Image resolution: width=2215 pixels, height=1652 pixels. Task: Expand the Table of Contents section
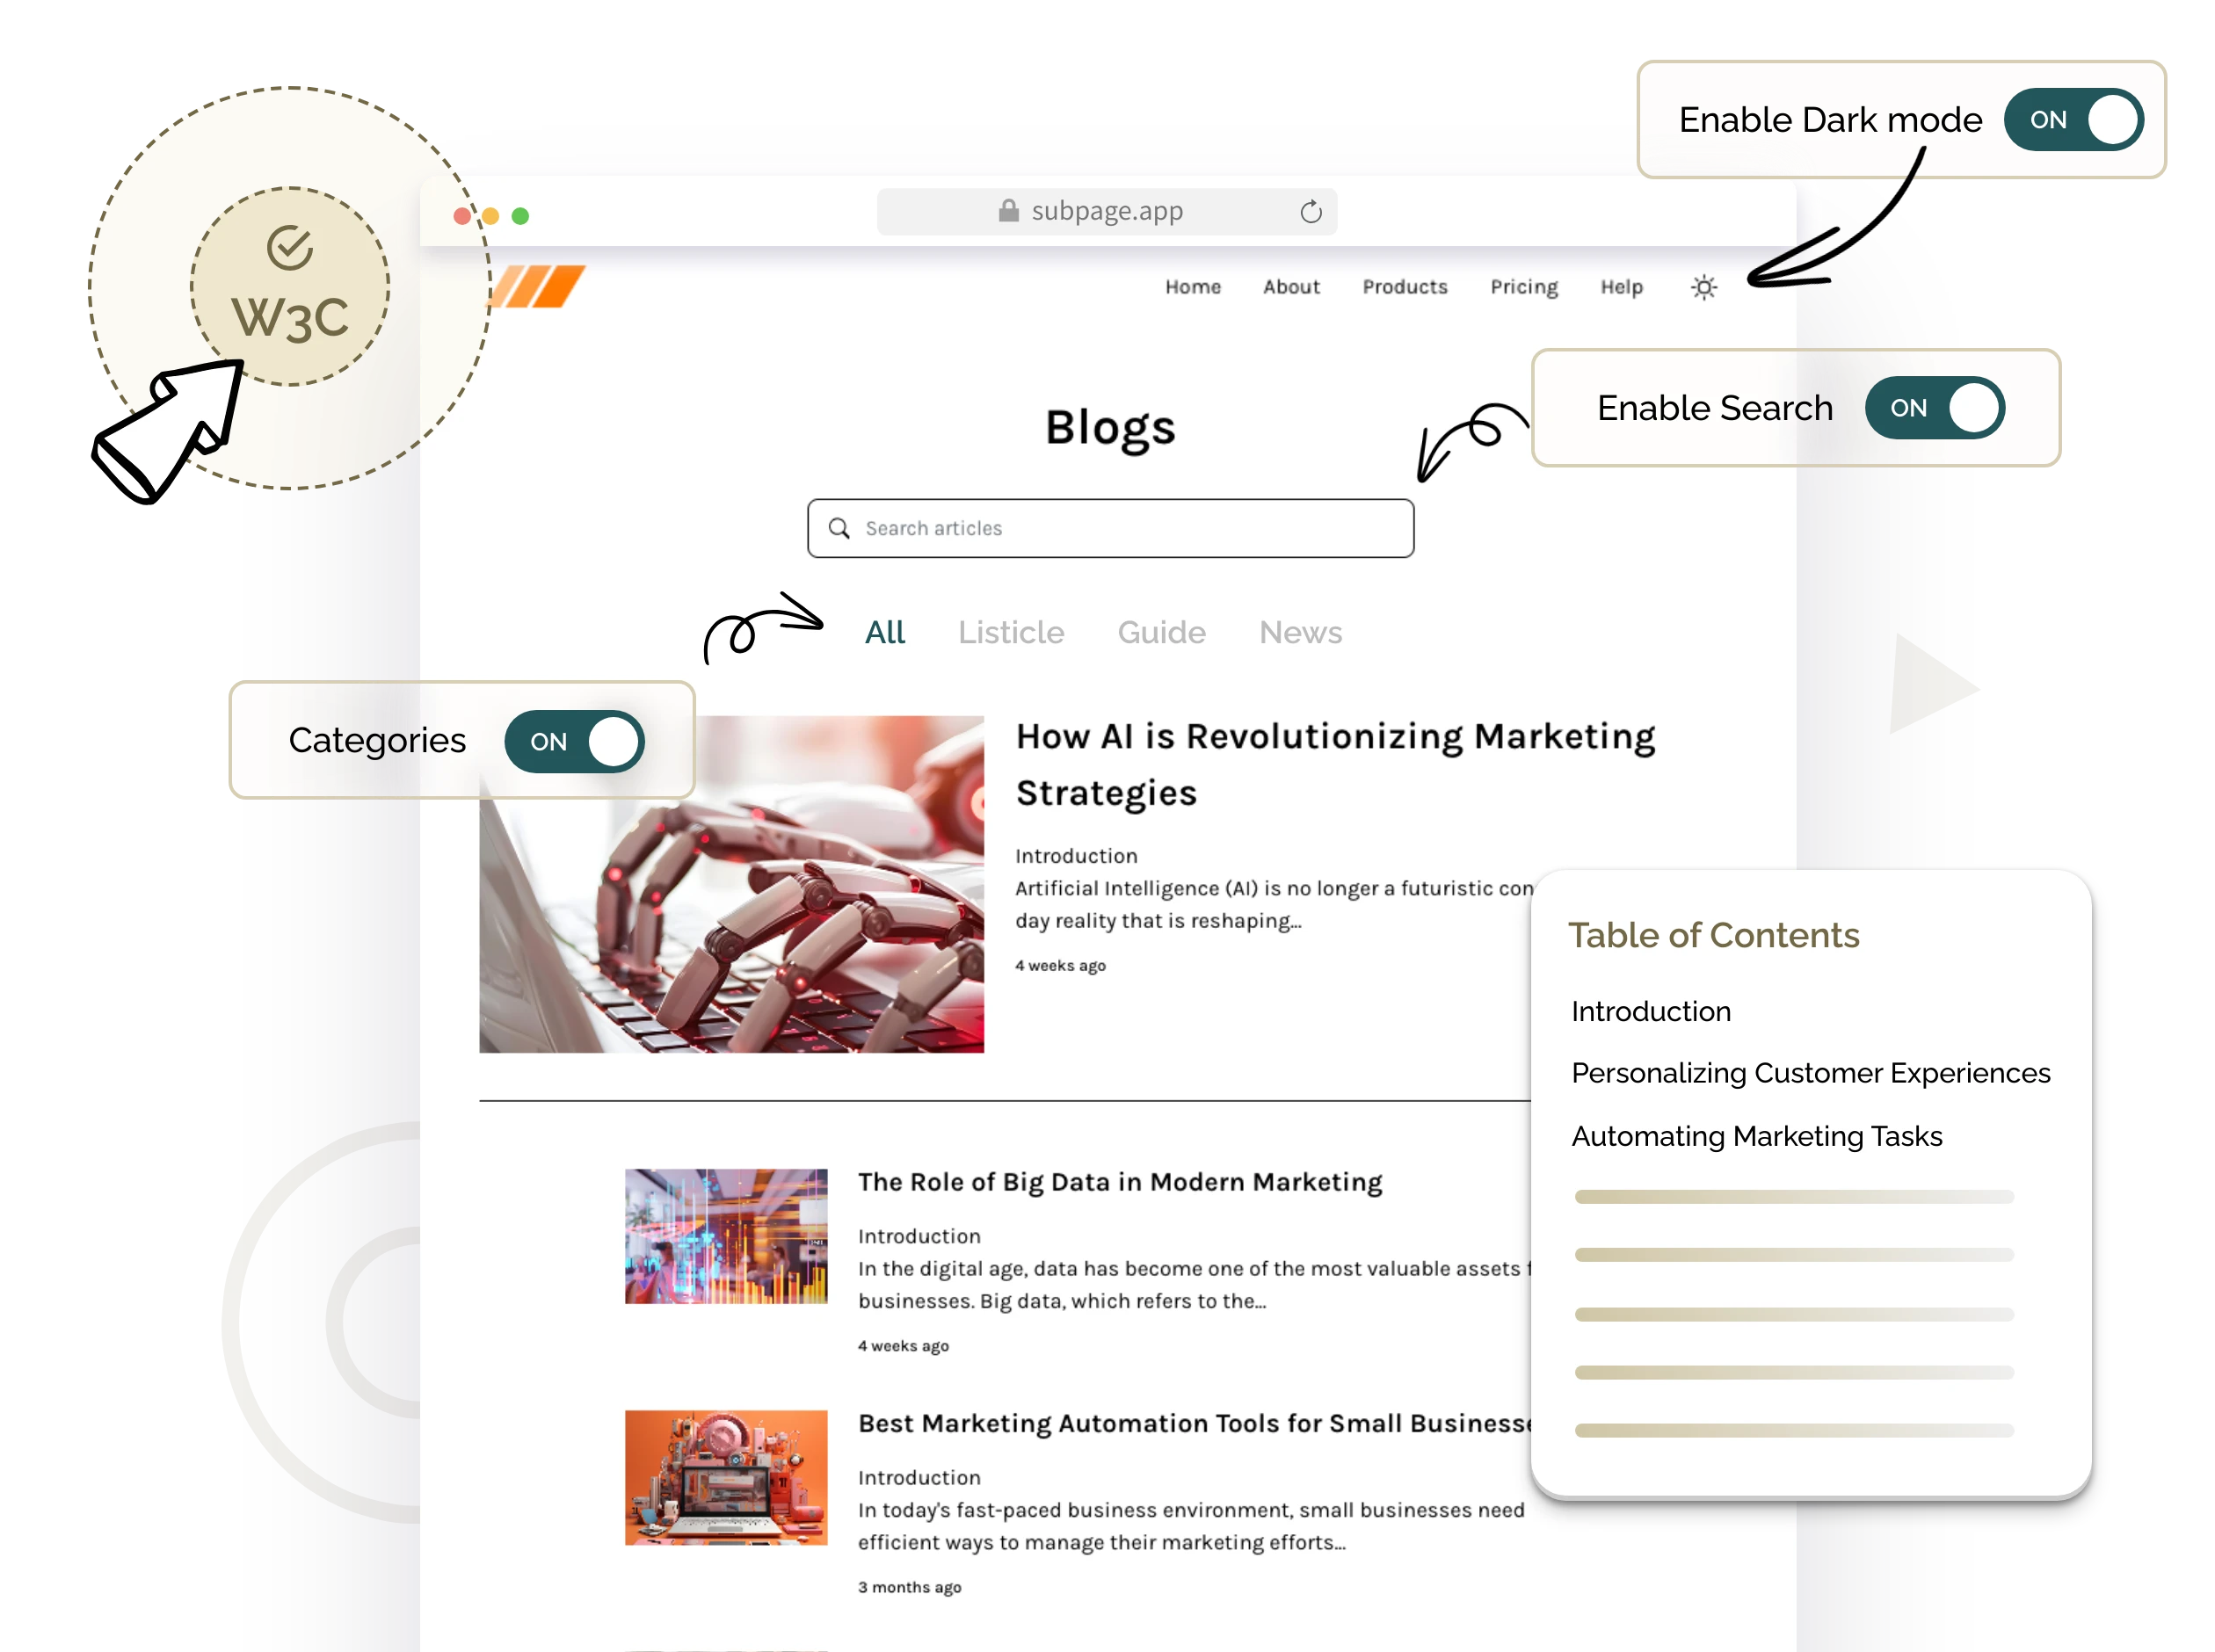pos(1715,935)
